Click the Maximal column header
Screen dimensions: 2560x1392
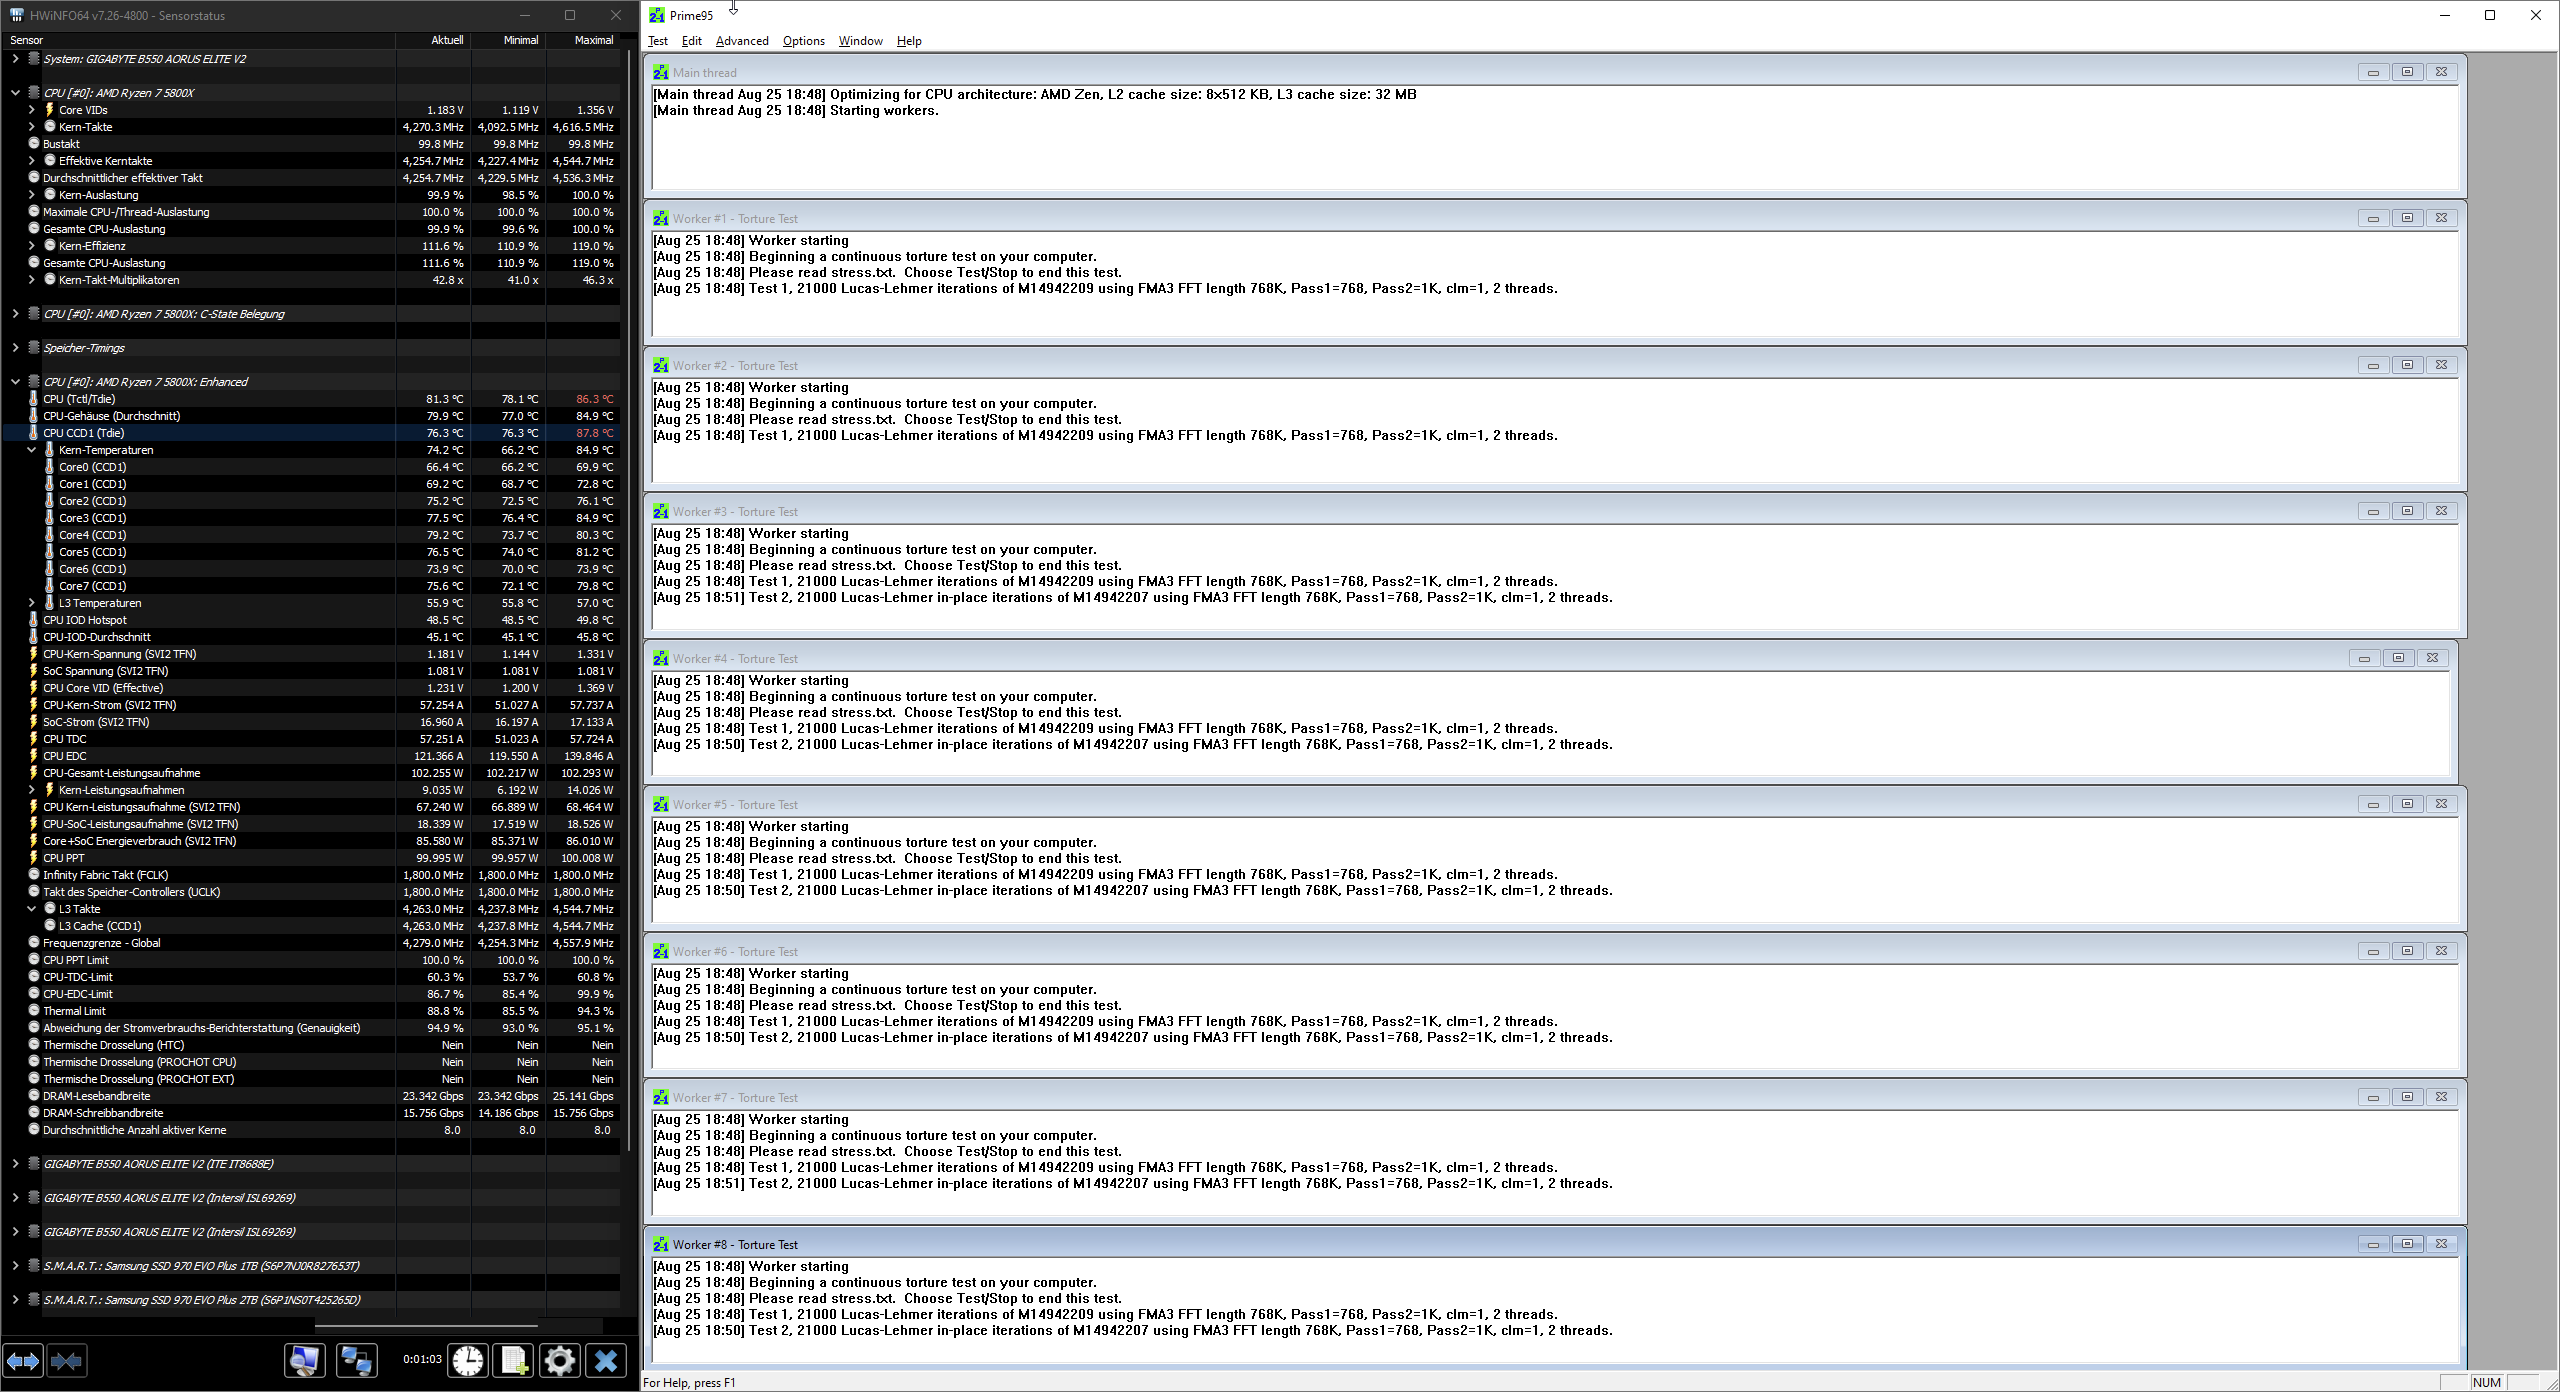(x=593, y=40)
